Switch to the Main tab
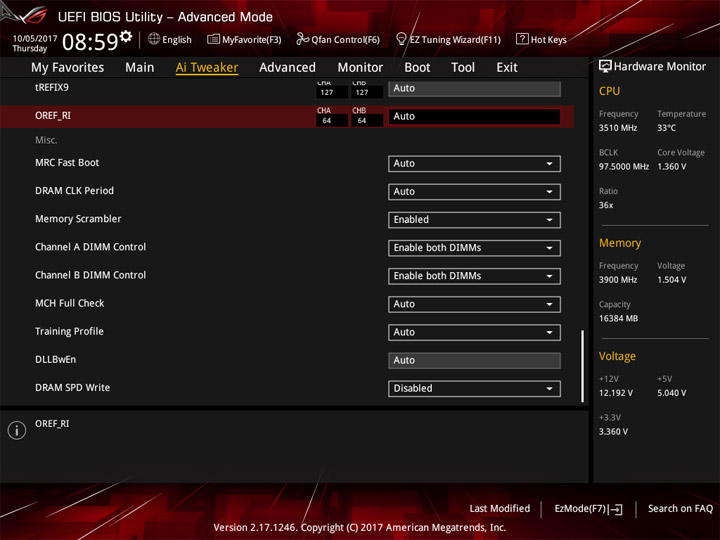 click(x=140, y=68)
